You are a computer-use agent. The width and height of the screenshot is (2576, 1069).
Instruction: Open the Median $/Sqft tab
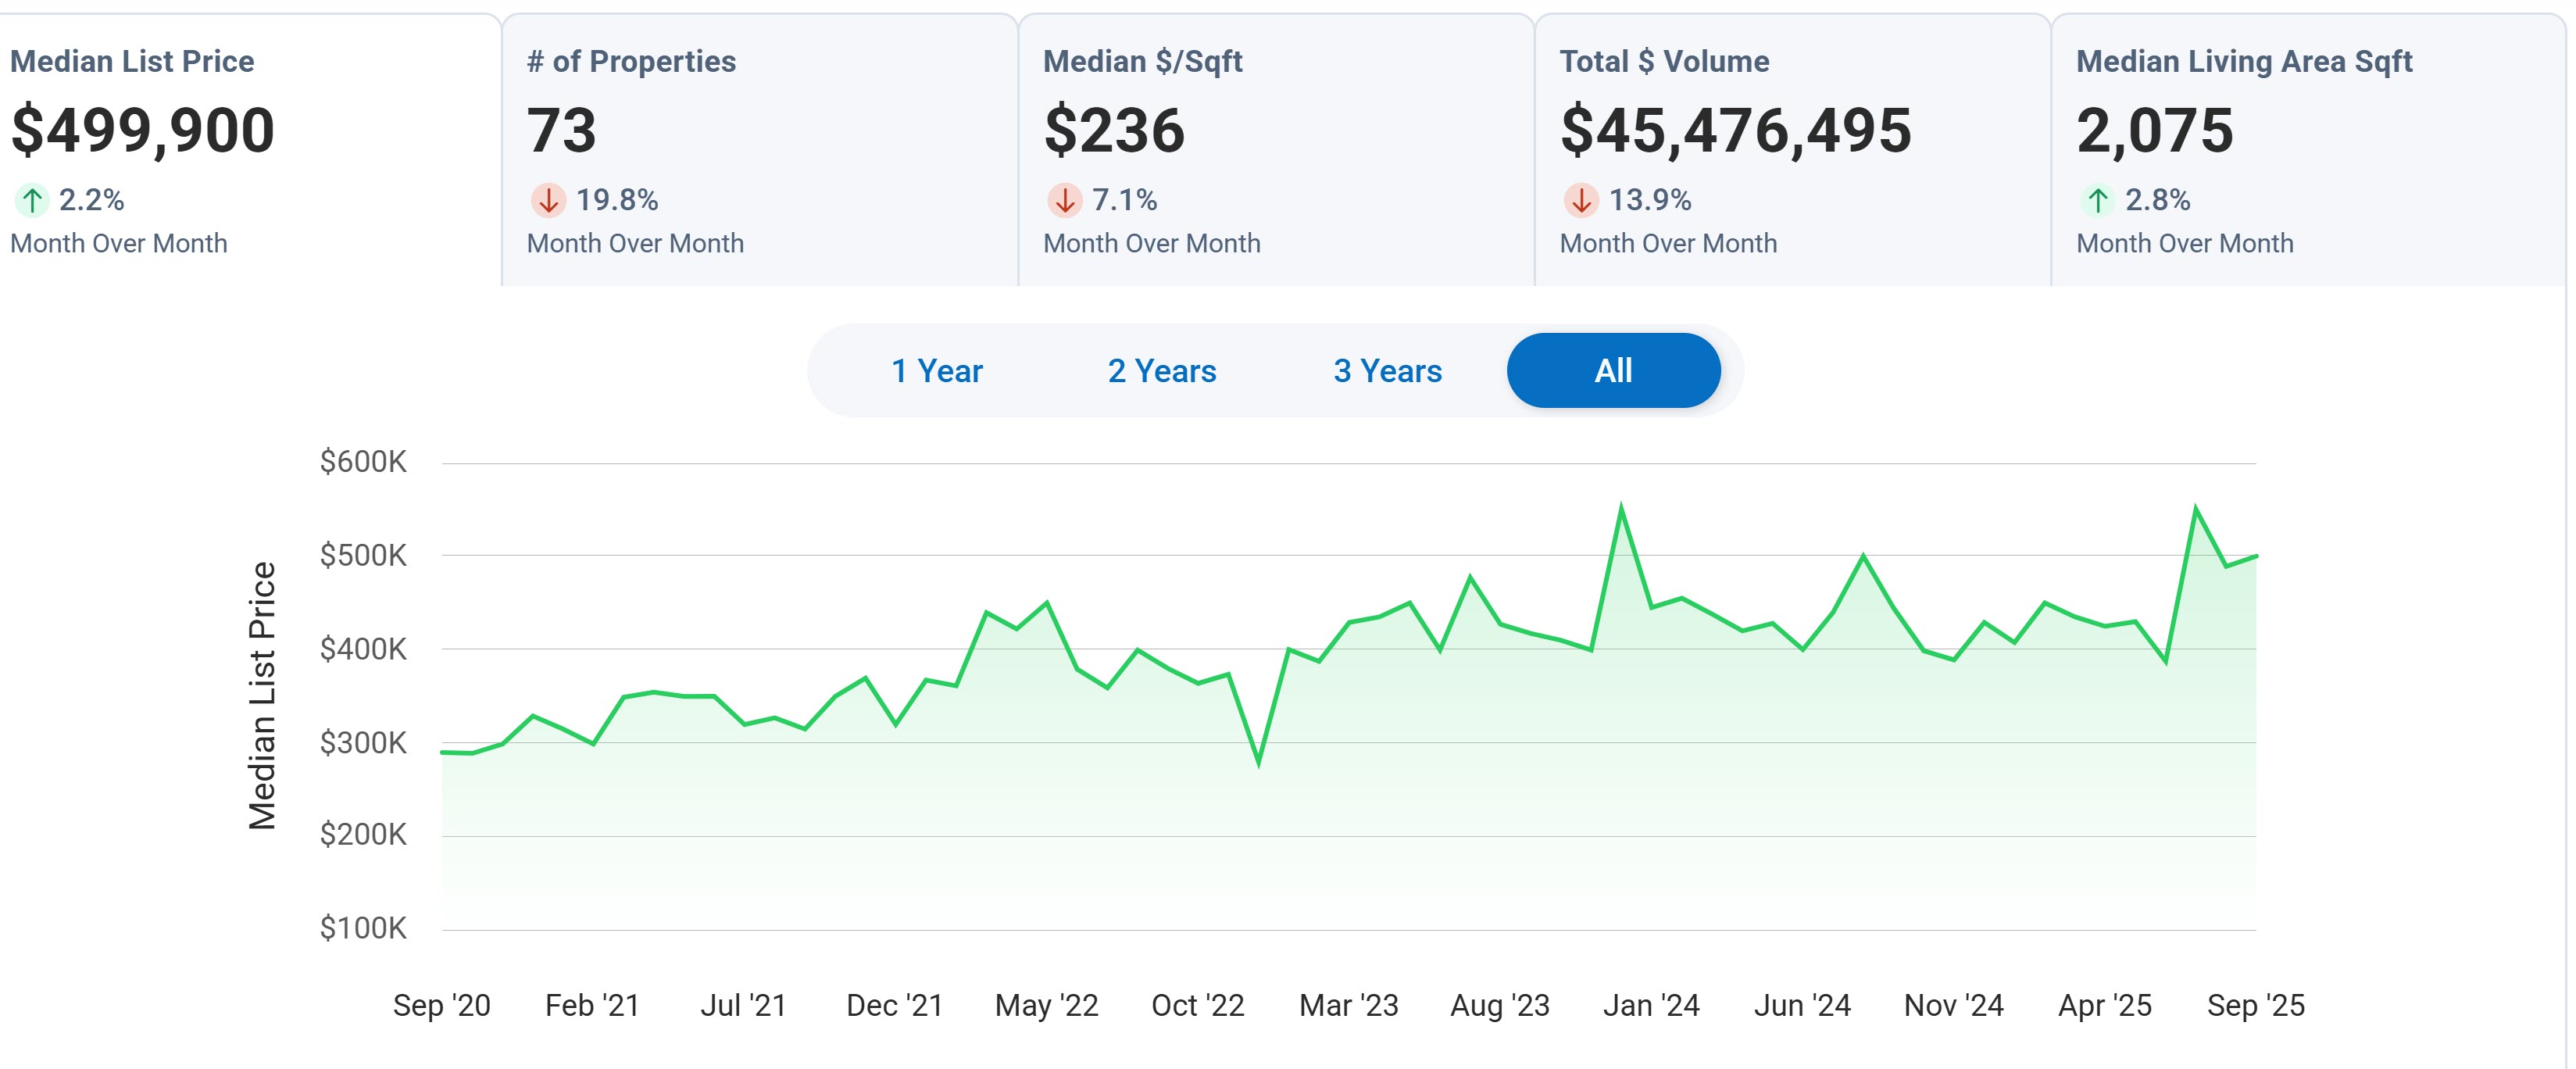click(1142, 61)
